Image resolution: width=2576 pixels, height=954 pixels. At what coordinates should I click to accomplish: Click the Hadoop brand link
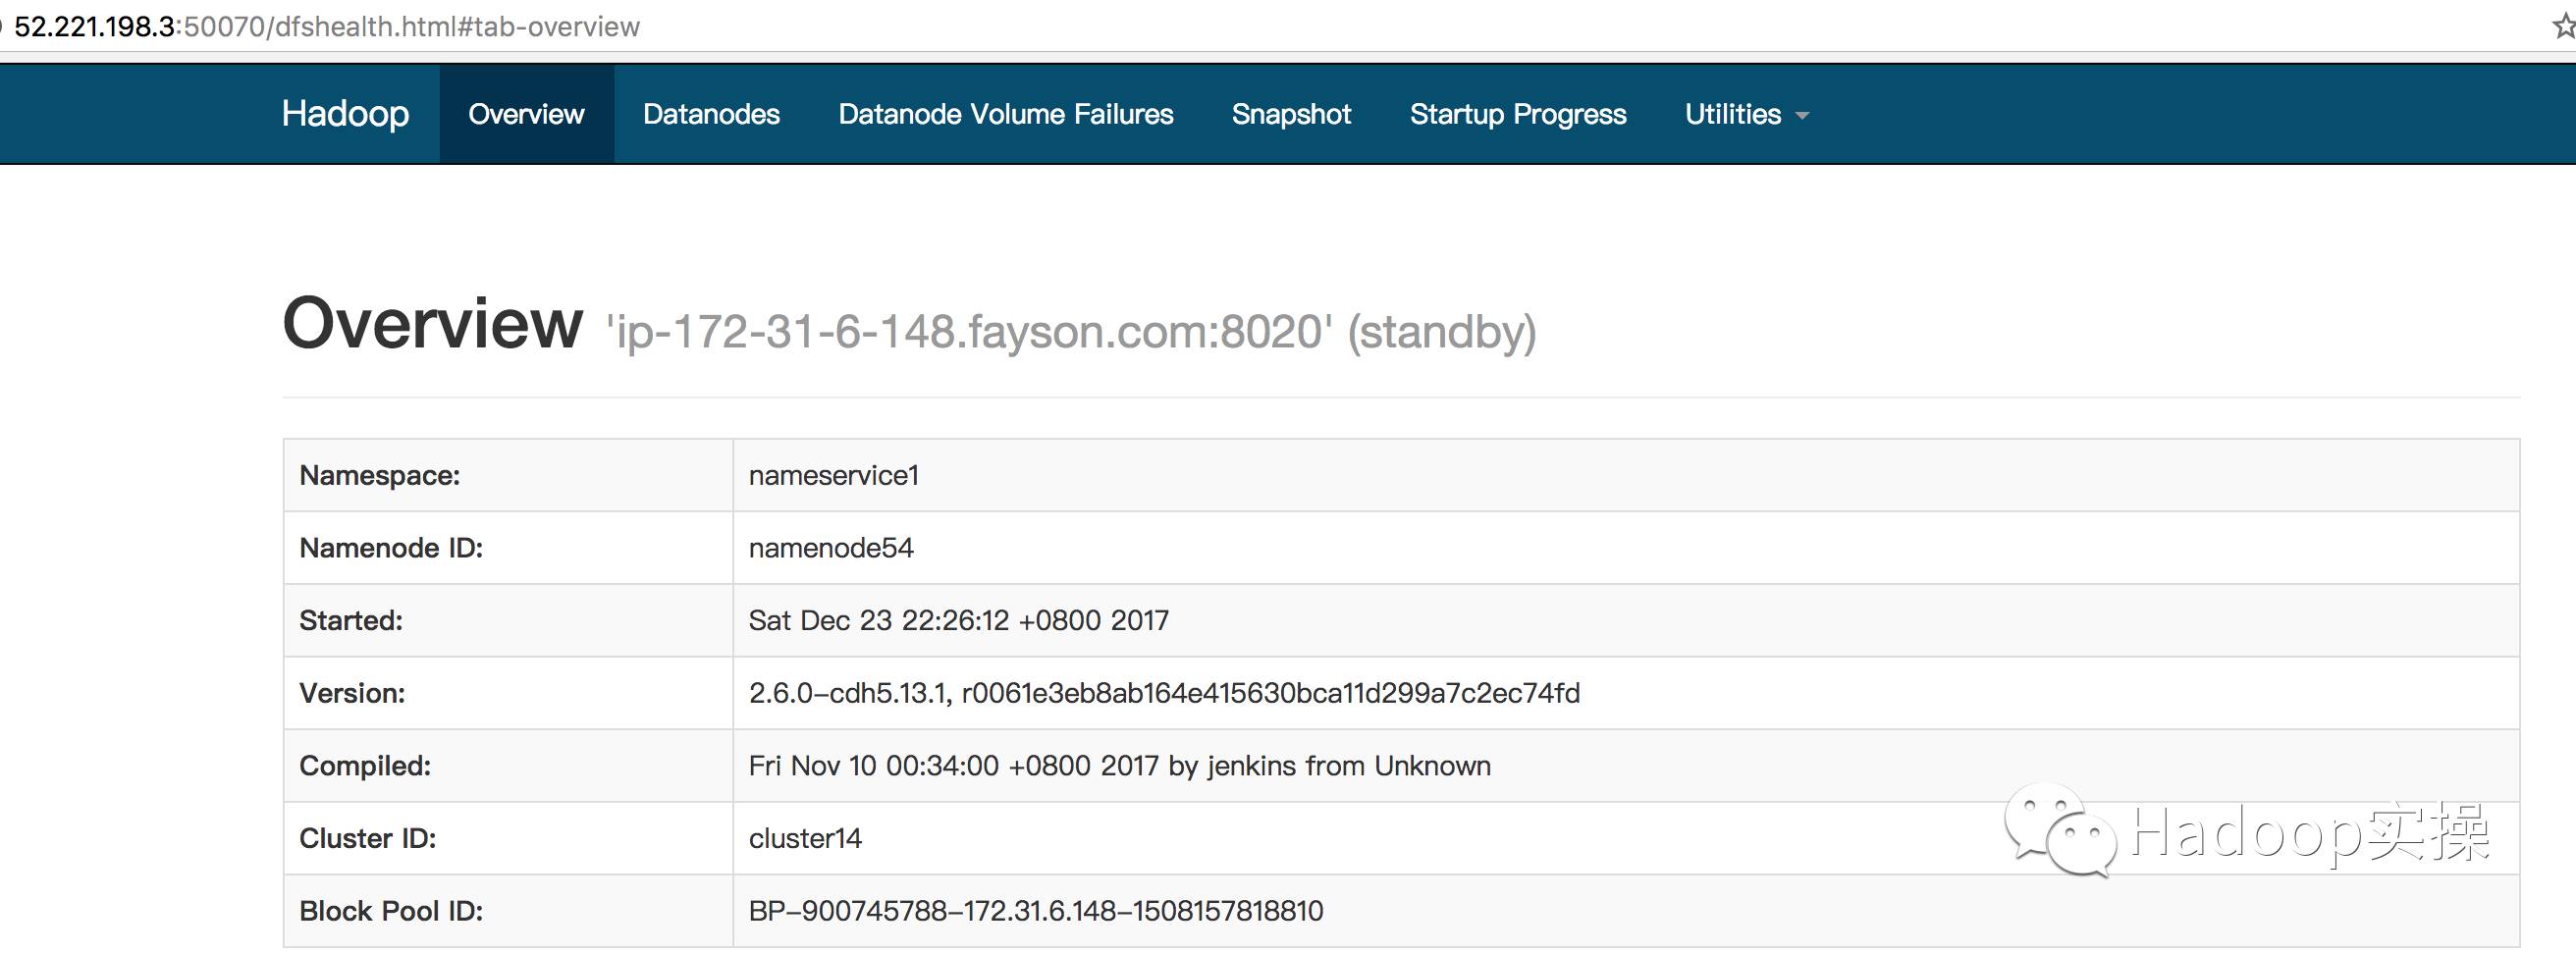[345, 114]
